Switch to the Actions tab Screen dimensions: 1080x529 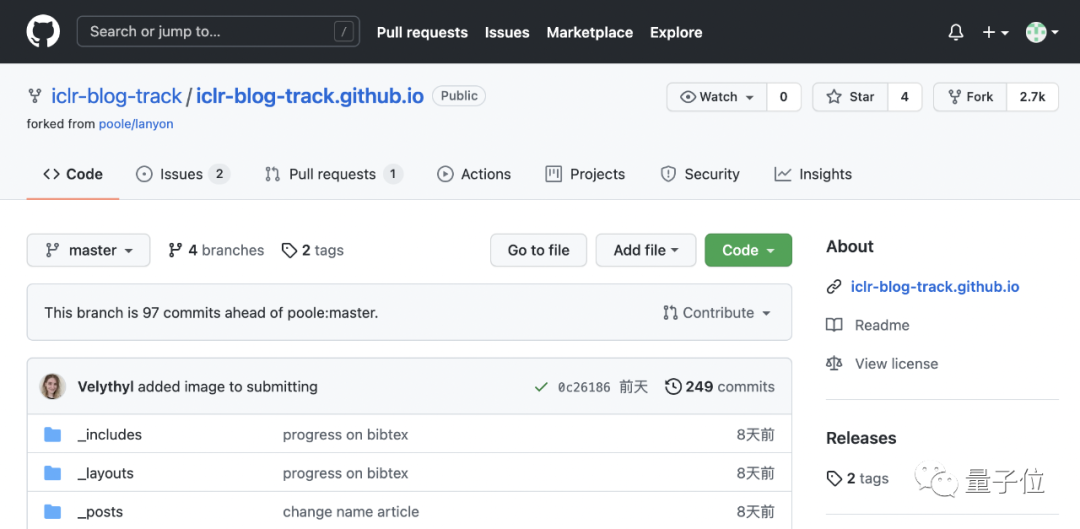click(474, 174)
